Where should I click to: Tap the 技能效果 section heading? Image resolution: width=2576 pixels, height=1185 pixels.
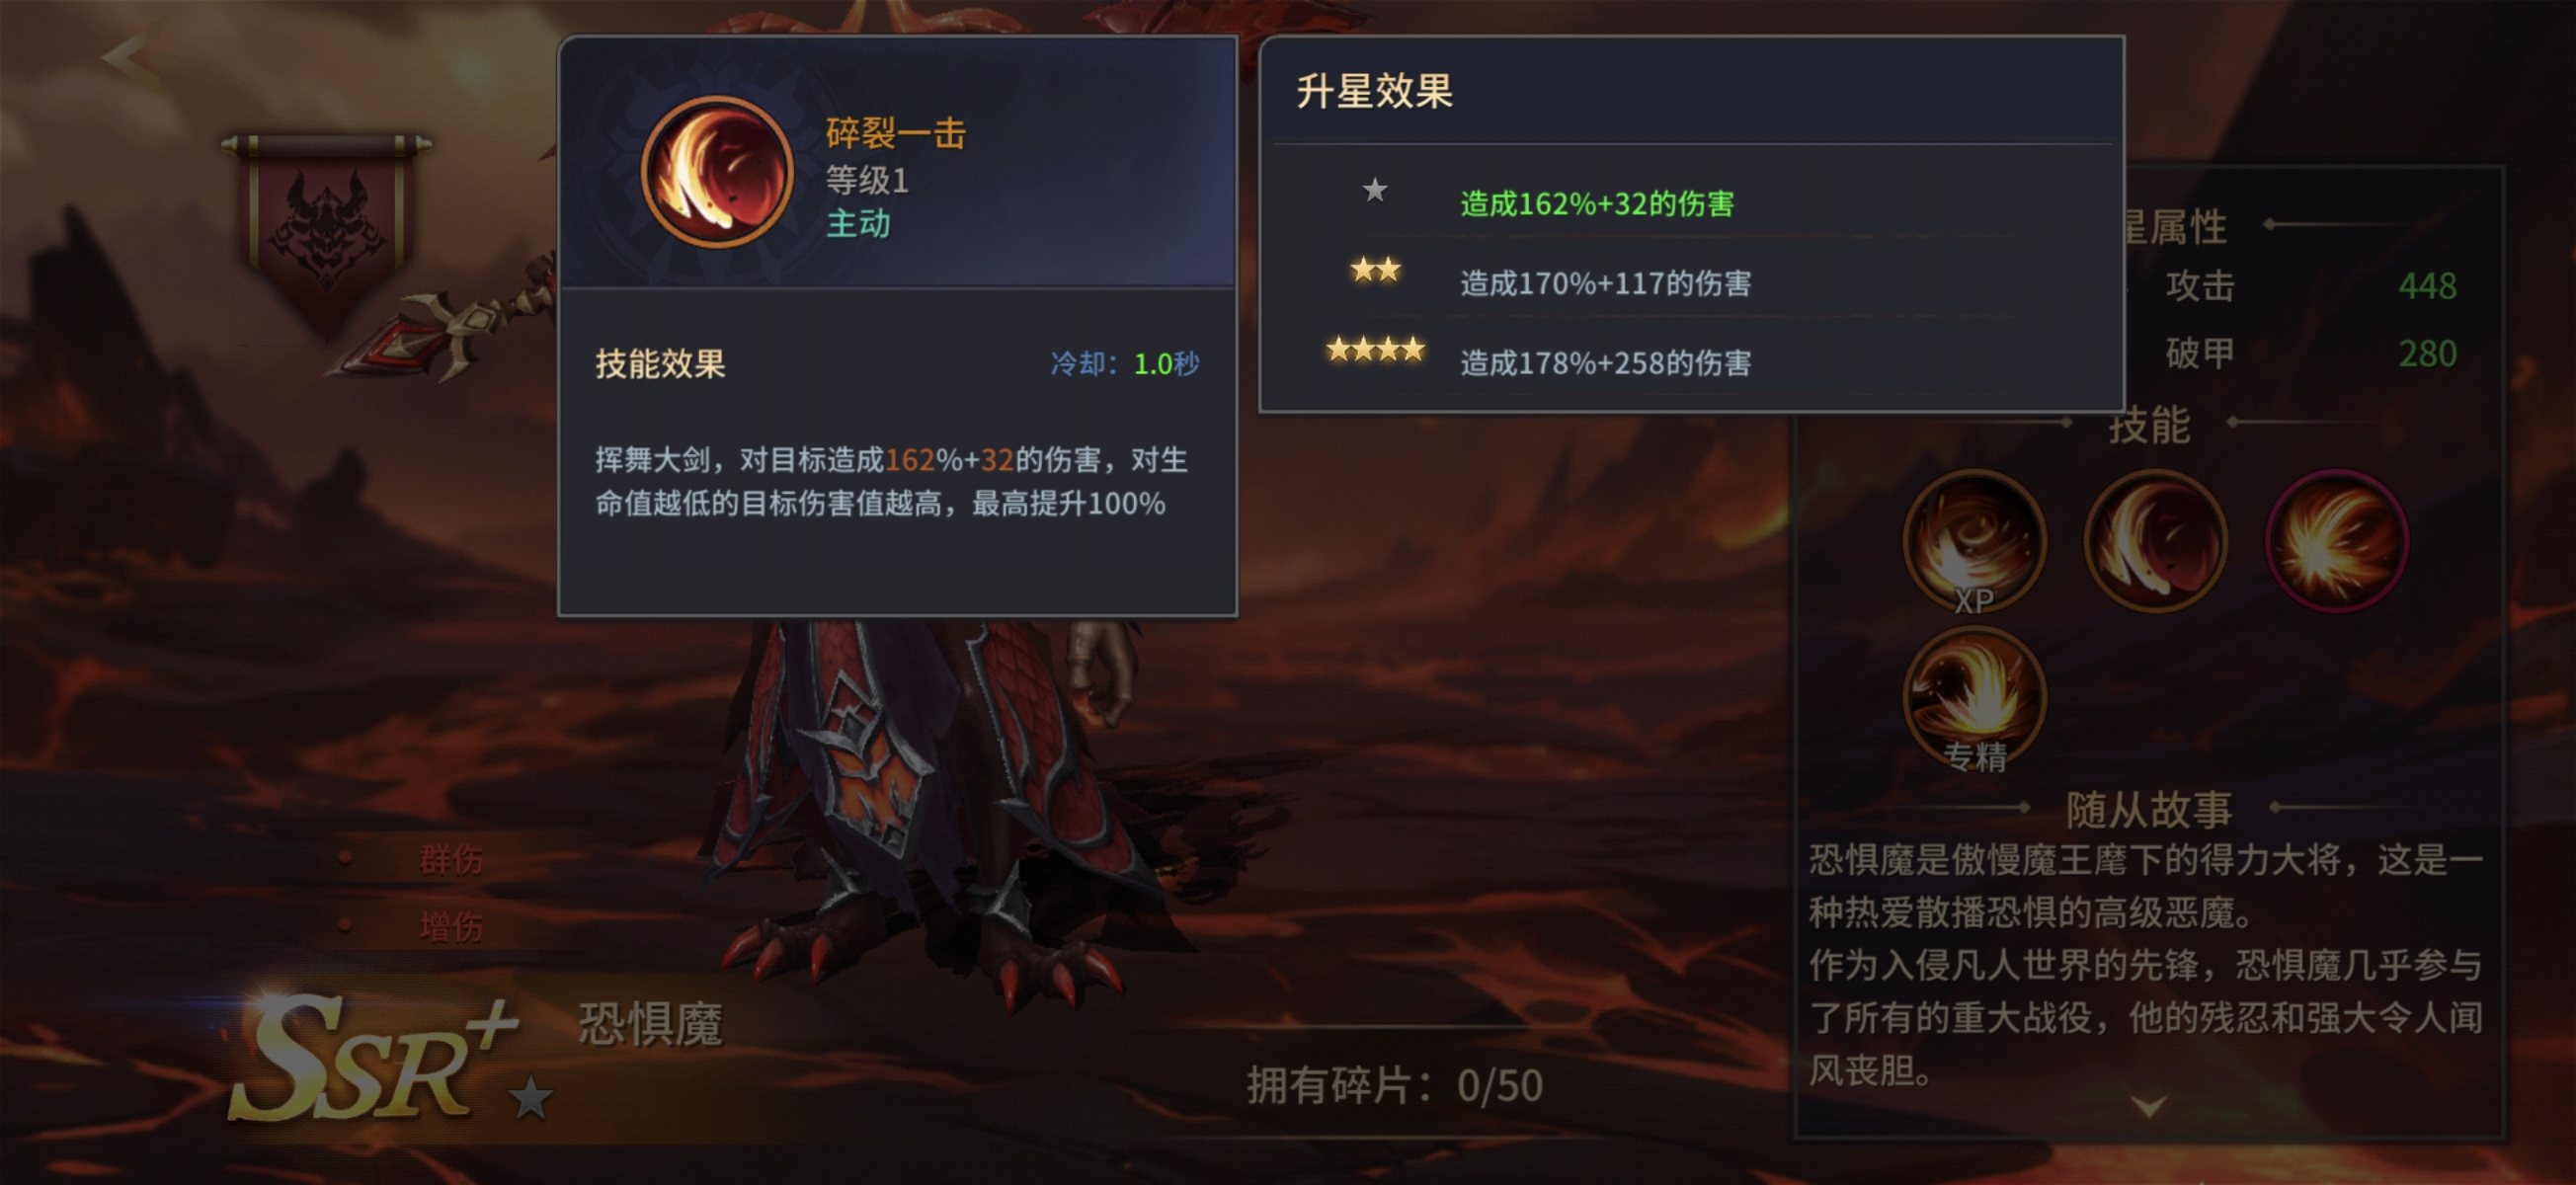[660, 364]
